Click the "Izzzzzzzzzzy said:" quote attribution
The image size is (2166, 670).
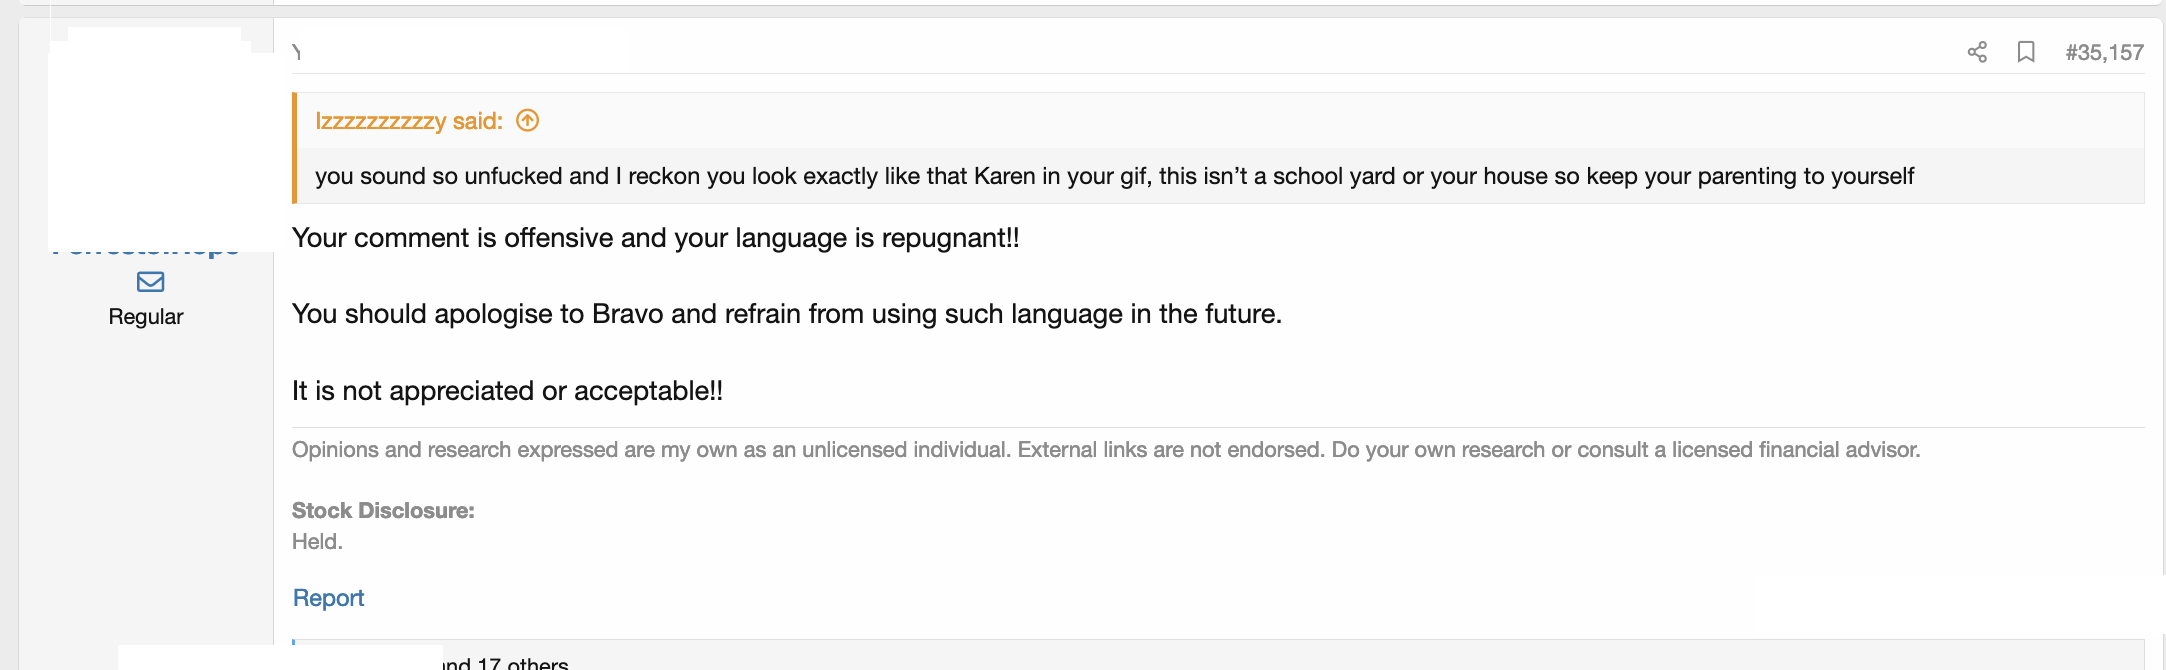point(408,121)
